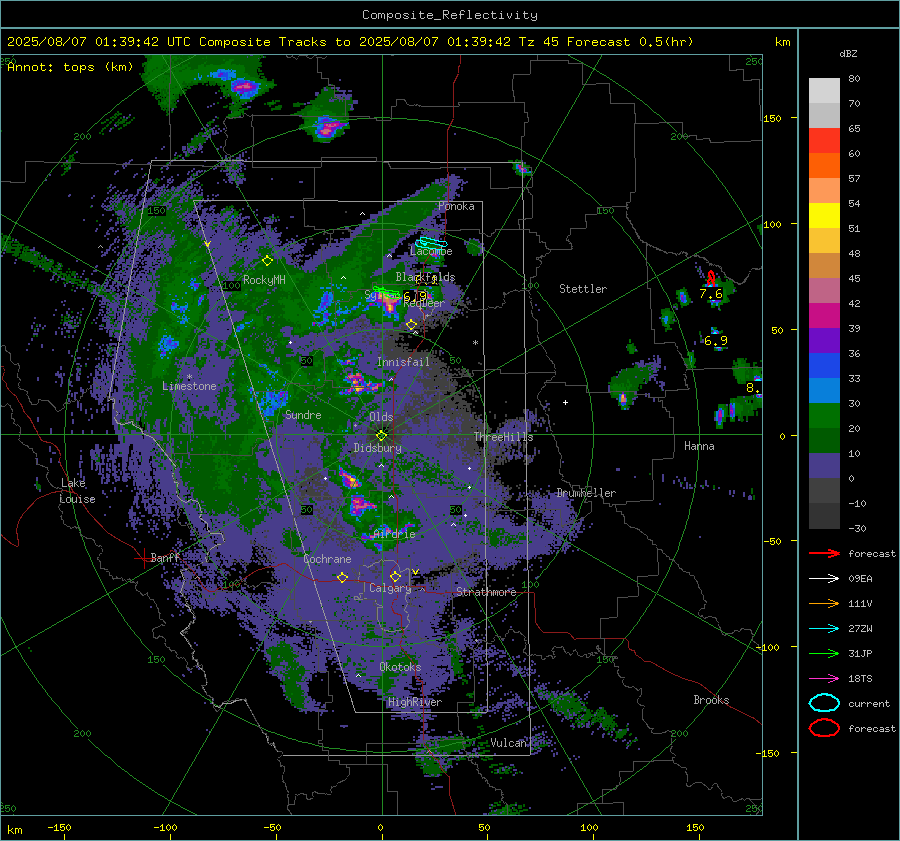Select the royal blue dBZ legend swatch
Screen dimensions: 900x841
[x=824, y=366]
